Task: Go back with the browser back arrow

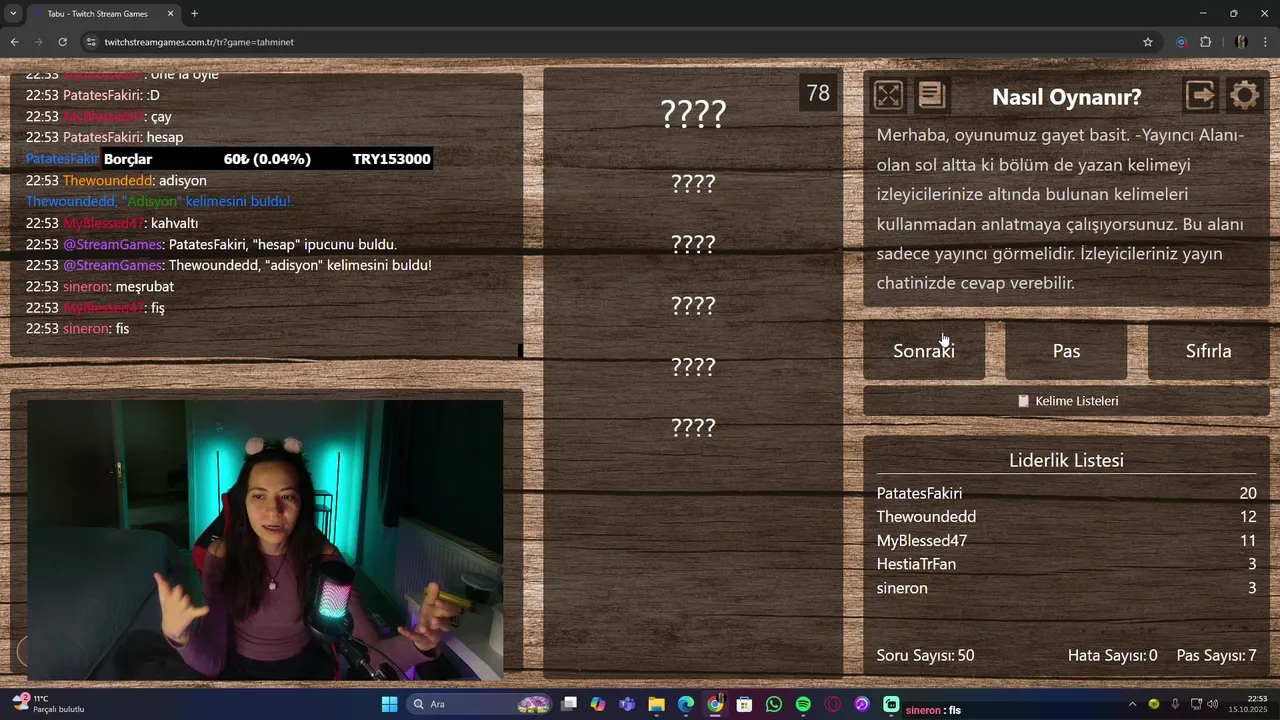Action: pos(14,42)
